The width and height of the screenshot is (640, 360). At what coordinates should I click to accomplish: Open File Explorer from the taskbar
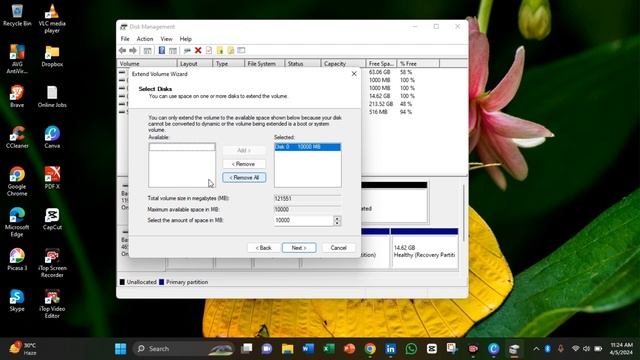click(287, 349)
